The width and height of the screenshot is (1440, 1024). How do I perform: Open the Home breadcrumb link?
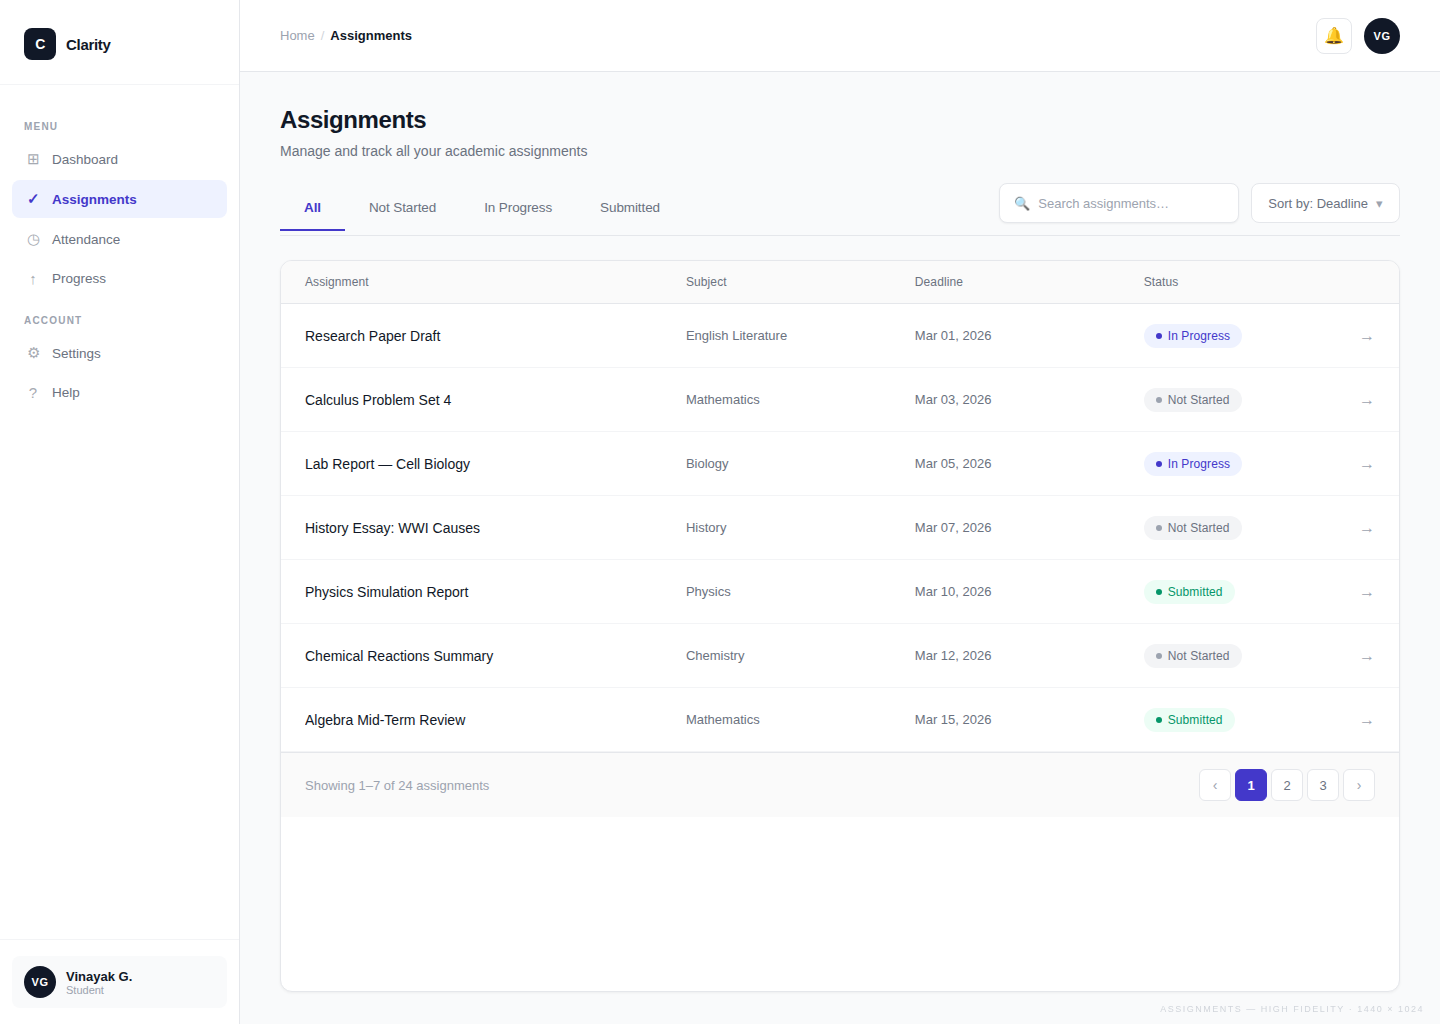297,35
